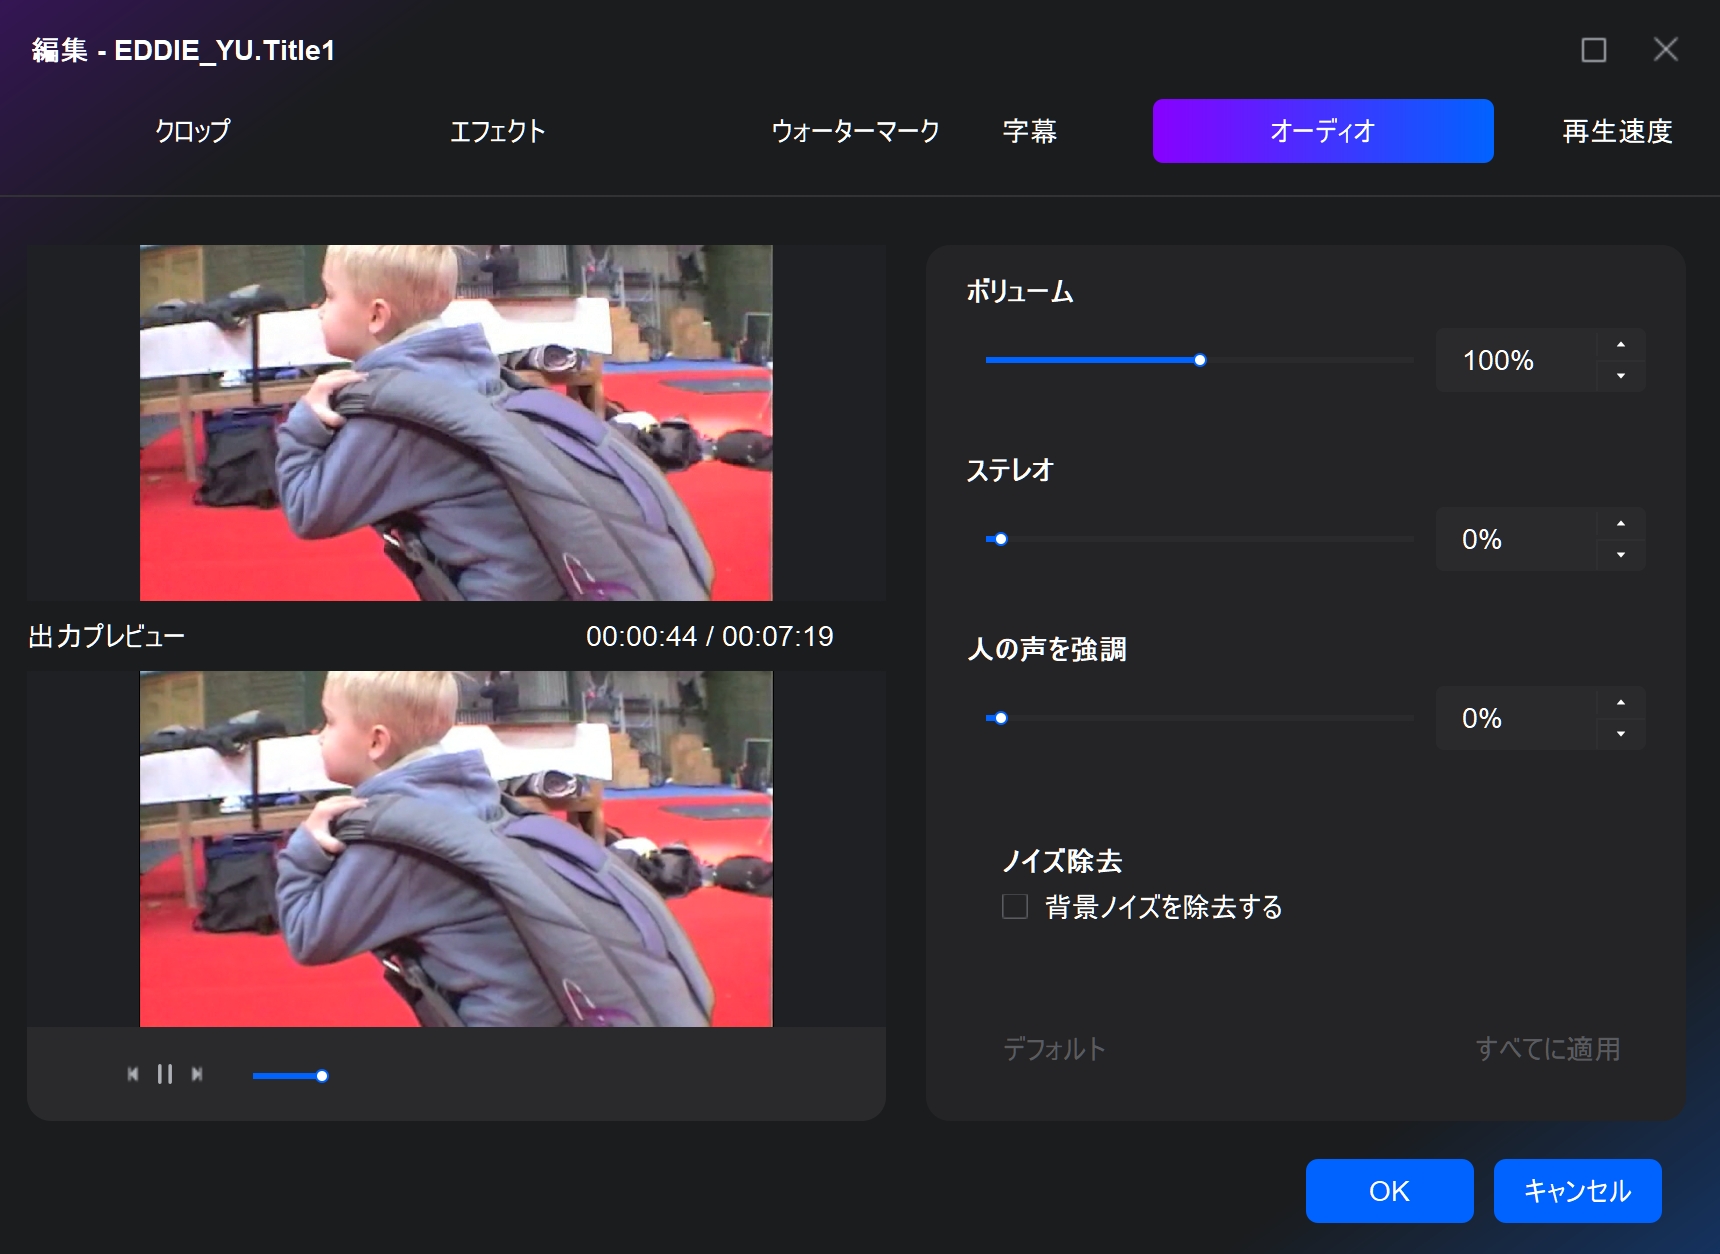
Task: Enable the 背景ノイズを除去する checkbox
Action: [x=1015, y=907]
